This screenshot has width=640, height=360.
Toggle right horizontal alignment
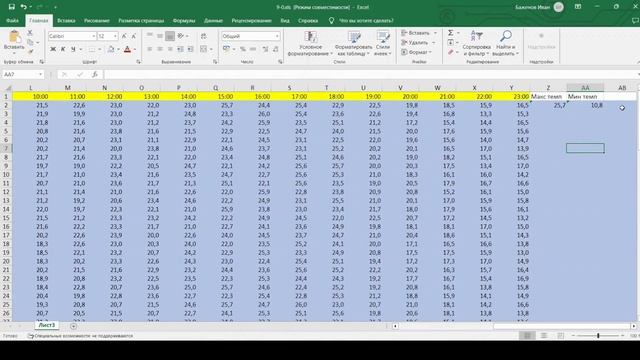point(170,49)
